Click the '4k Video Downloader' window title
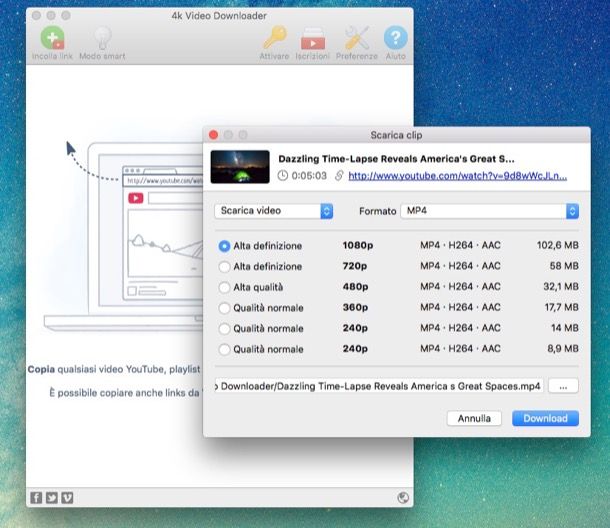 click(x=219, y=16)
